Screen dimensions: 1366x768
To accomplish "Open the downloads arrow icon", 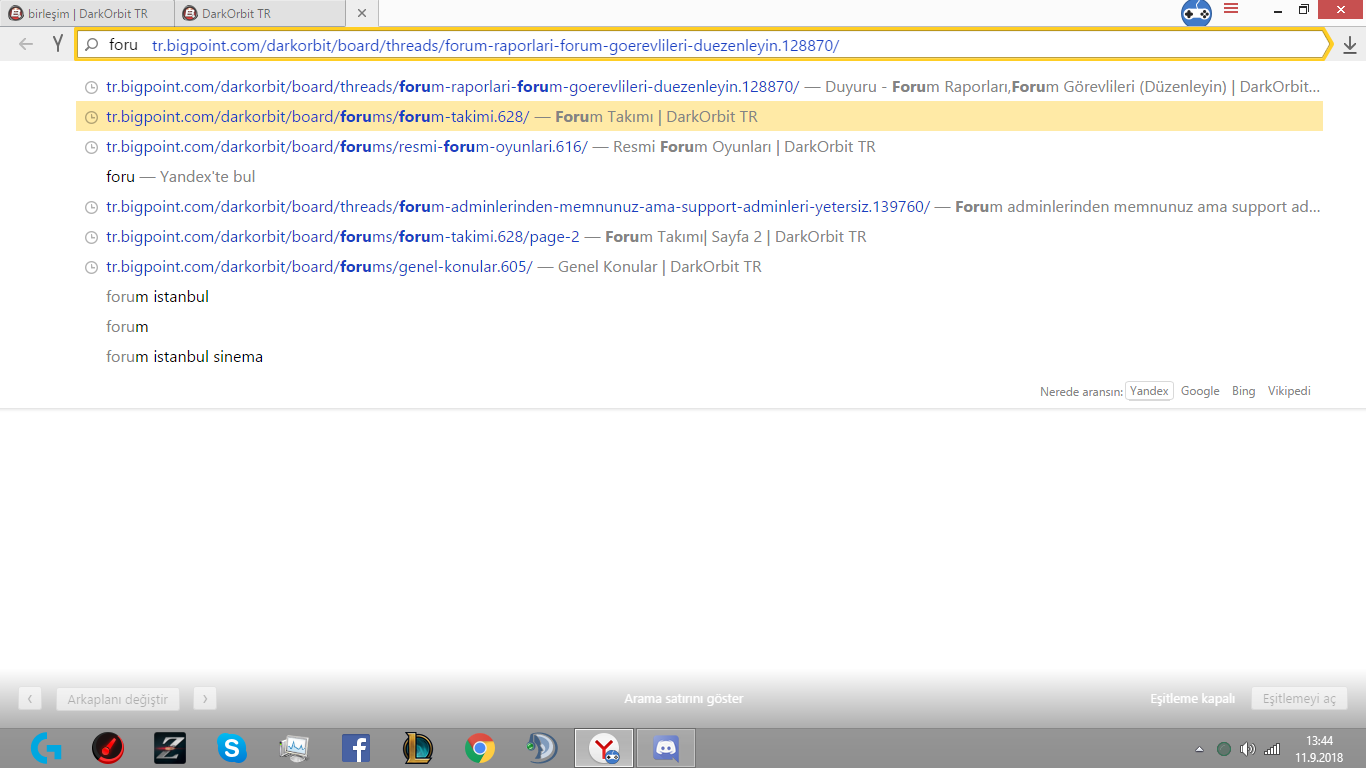I will 1349,45.
